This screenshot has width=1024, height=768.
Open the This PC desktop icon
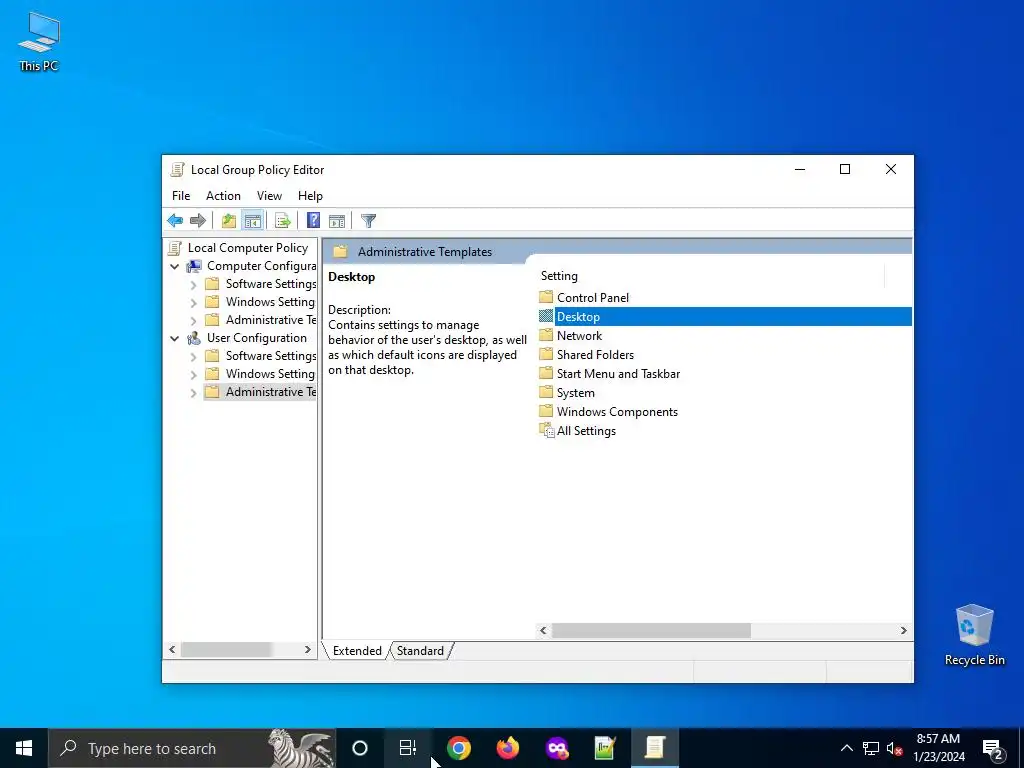click(39, 41)
